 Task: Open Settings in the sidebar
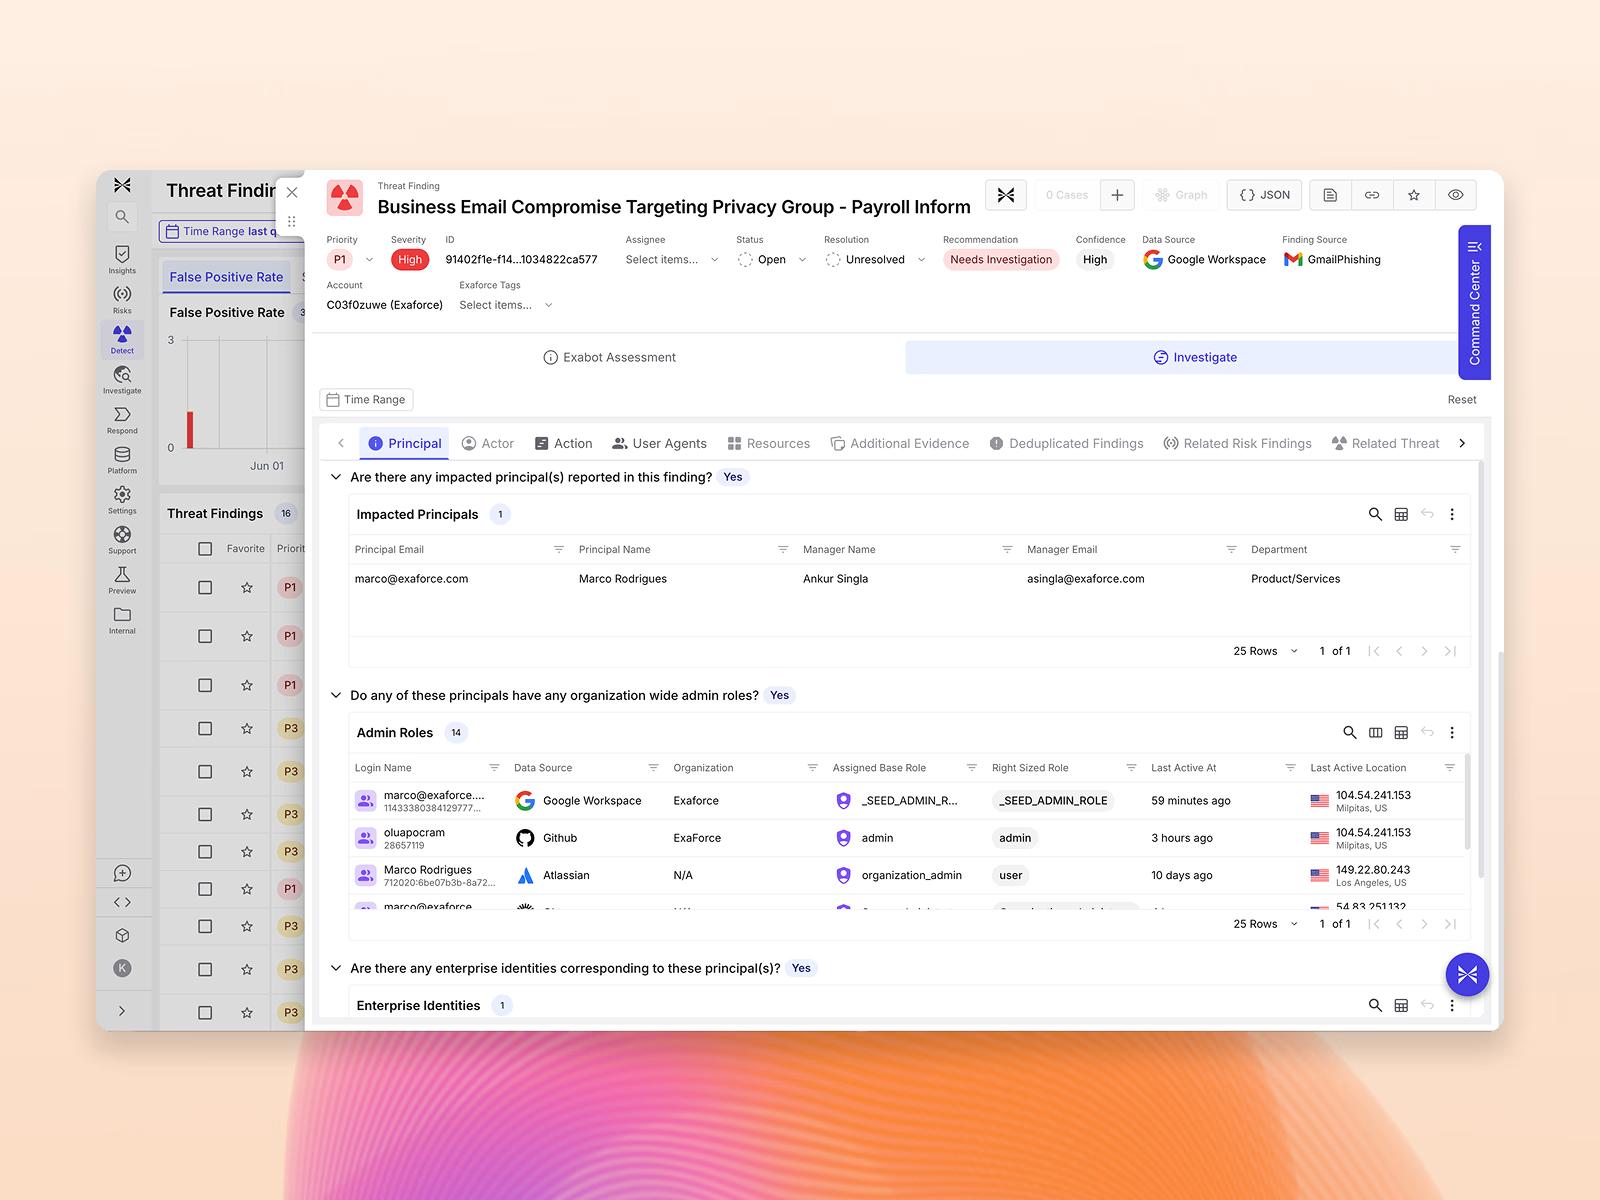click(x=122, y=500)
